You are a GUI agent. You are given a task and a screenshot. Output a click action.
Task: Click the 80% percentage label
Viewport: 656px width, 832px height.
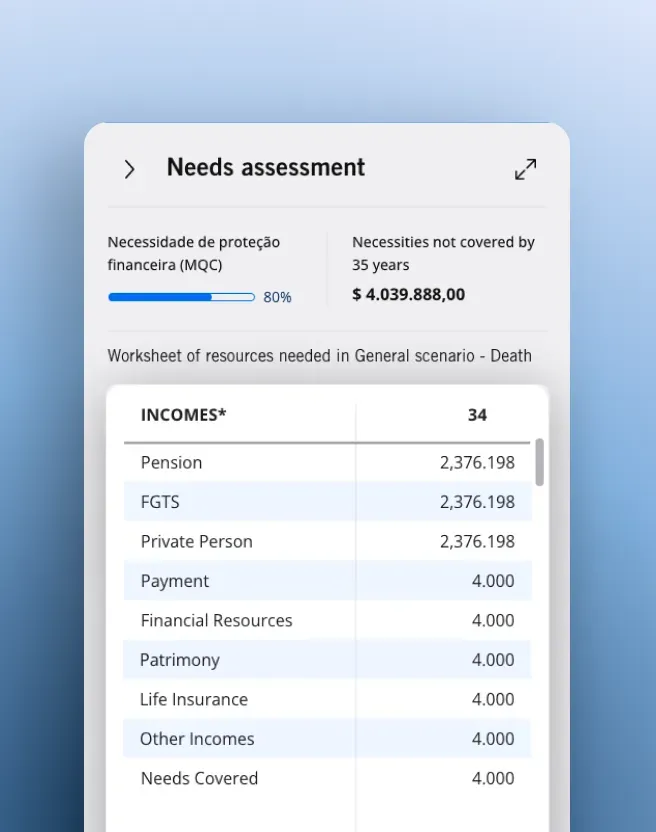coord(277,297)
